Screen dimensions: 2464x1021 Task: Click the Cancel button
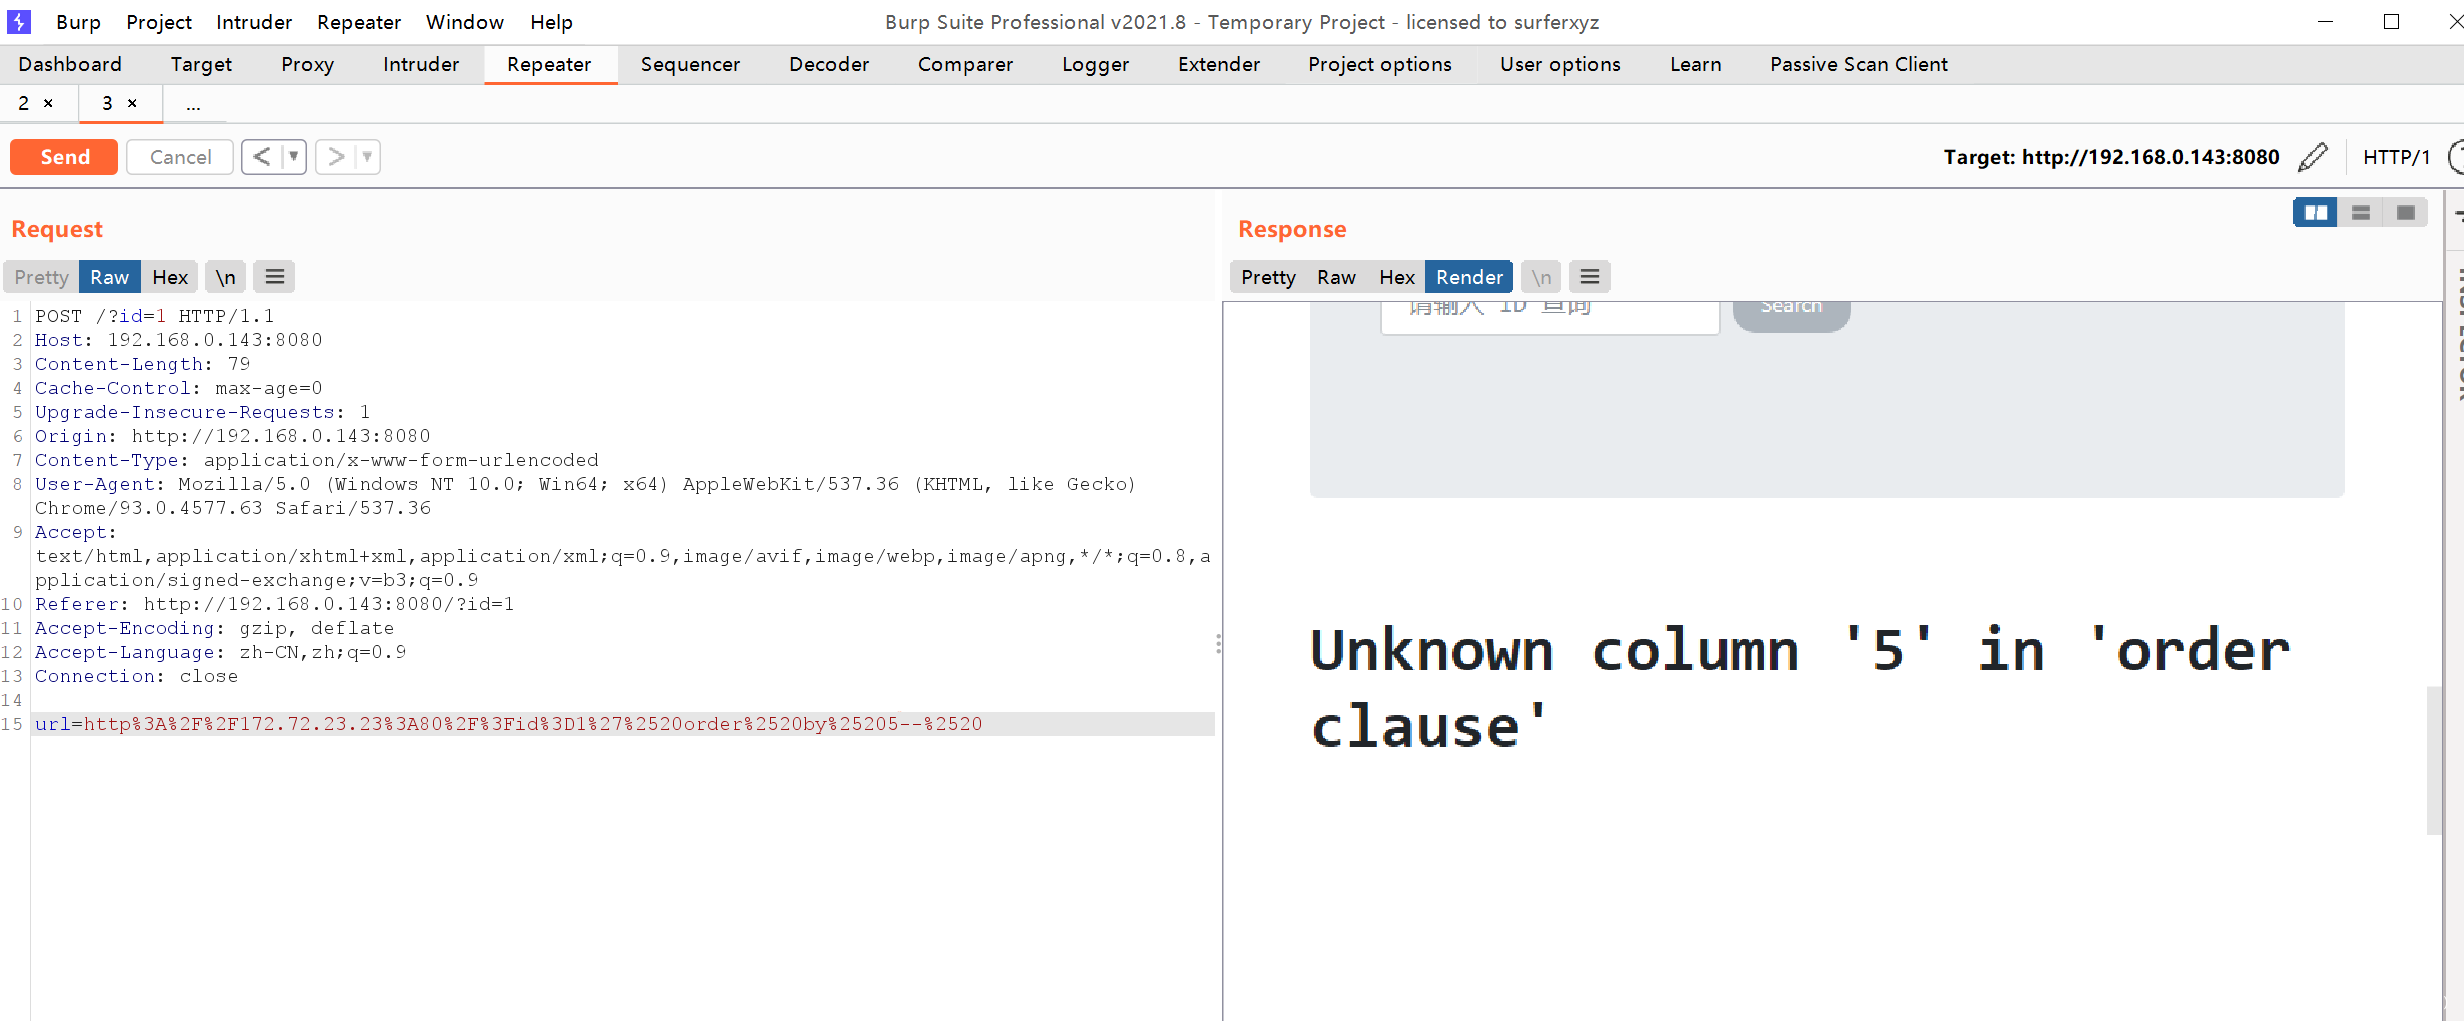(x=180, y=157)
